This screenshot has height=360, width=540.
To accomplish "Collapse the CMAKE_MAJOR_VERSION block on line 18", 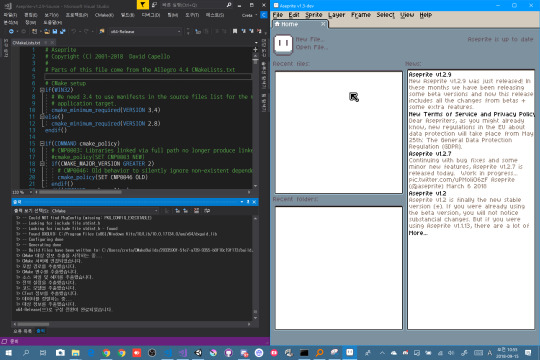I will [42, 164].
